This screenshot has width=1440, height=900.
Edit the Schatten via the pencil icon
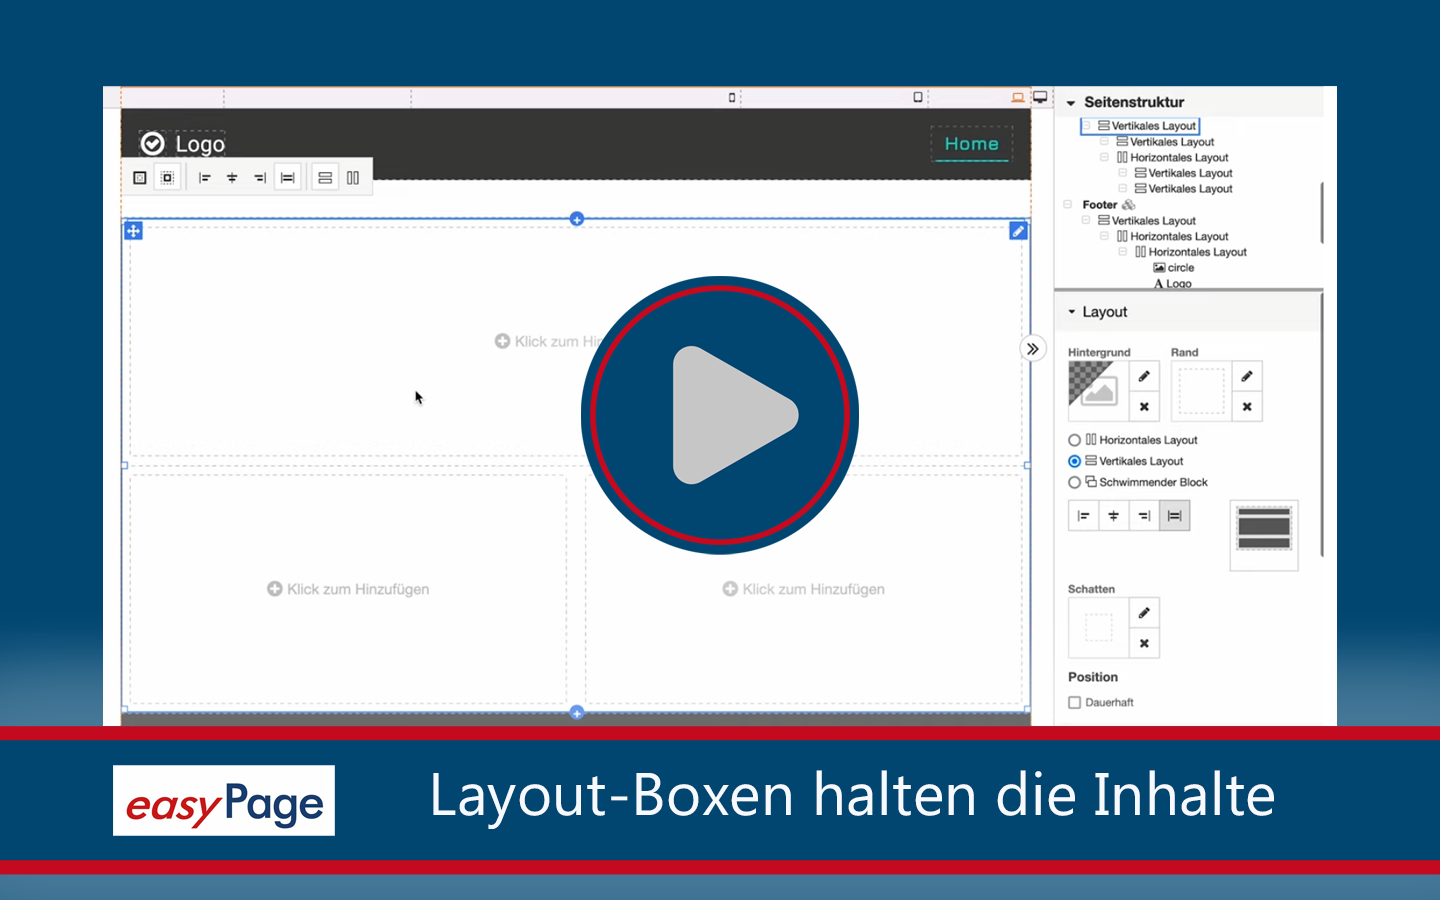pyautogui.click(x=1143, y=613)
